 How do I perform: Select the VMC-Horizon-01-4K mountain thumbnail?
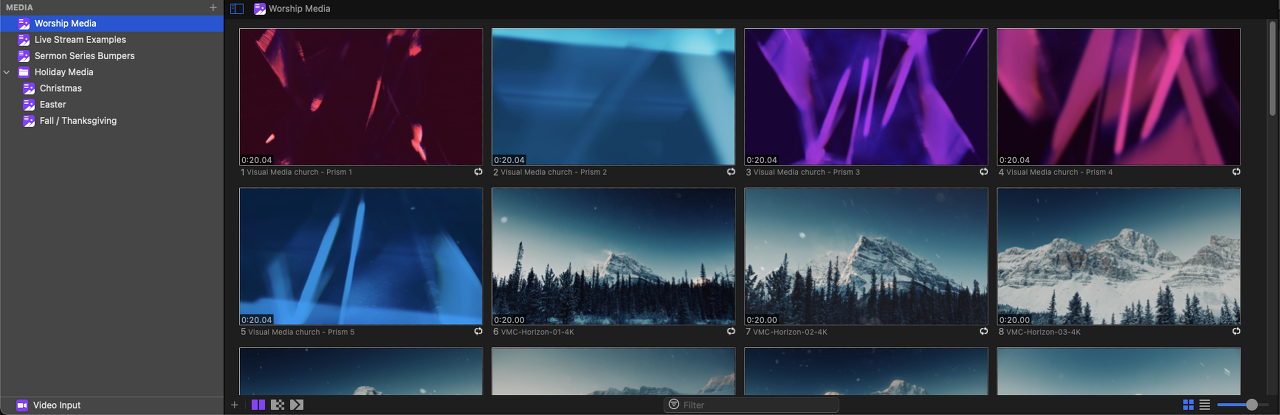point(613,256)
